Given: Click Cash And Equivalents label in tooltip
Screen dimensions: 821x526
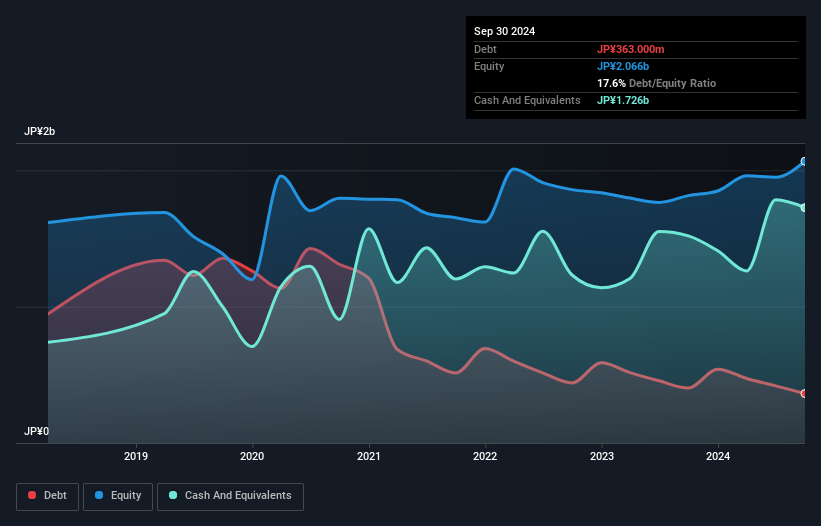Looking at the screenshot, I should (x=527, y=100).
